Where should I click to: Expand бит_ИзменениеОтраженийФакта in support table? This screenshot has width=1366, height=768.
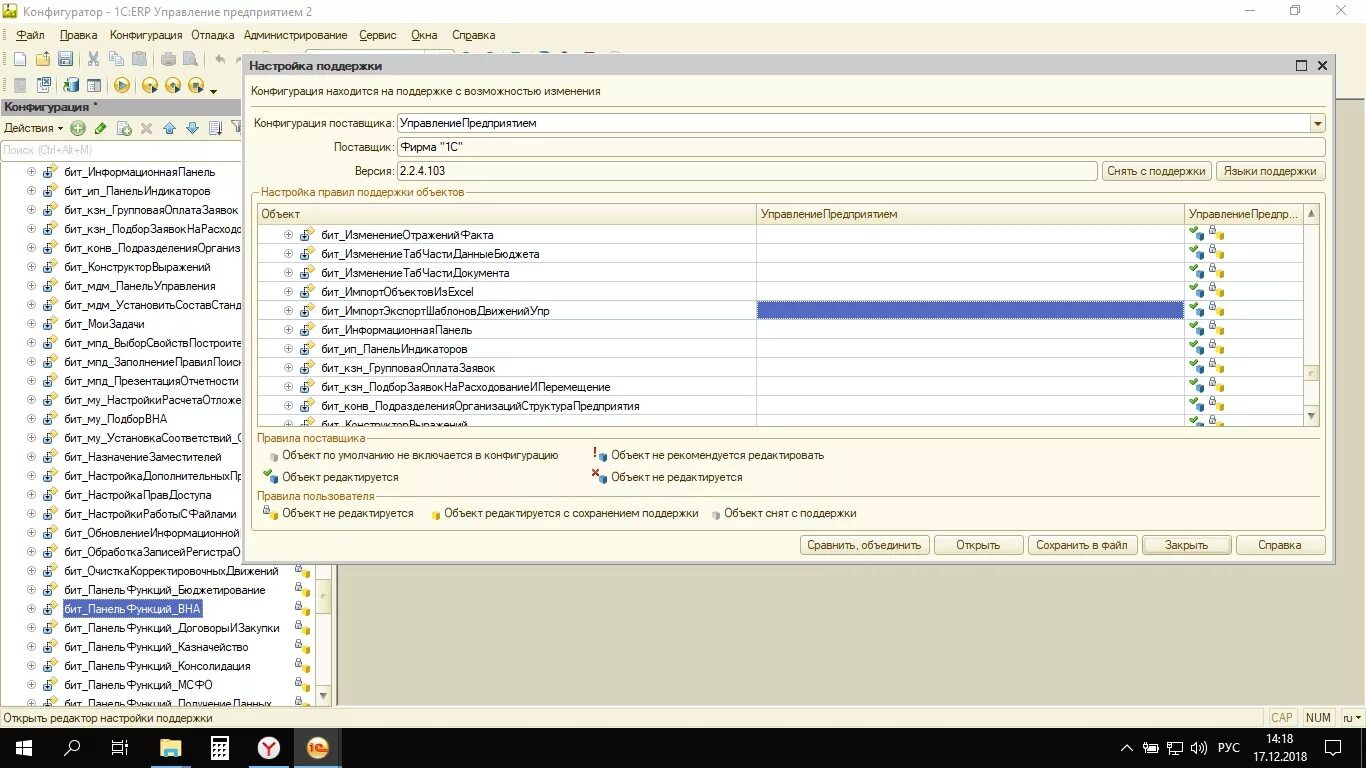pyautogui.click(x=288, y=235)
